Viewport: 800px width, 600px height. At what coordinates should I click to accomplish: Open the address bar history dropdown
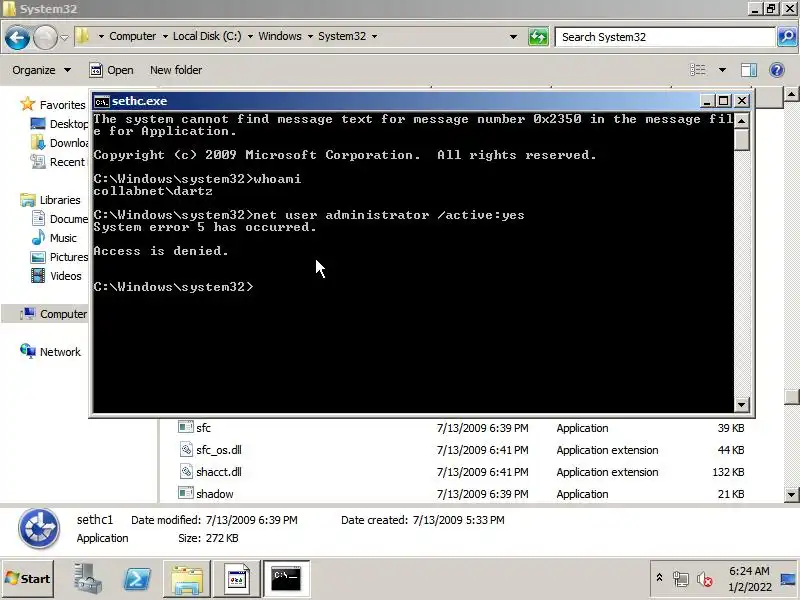click(513, 37)
